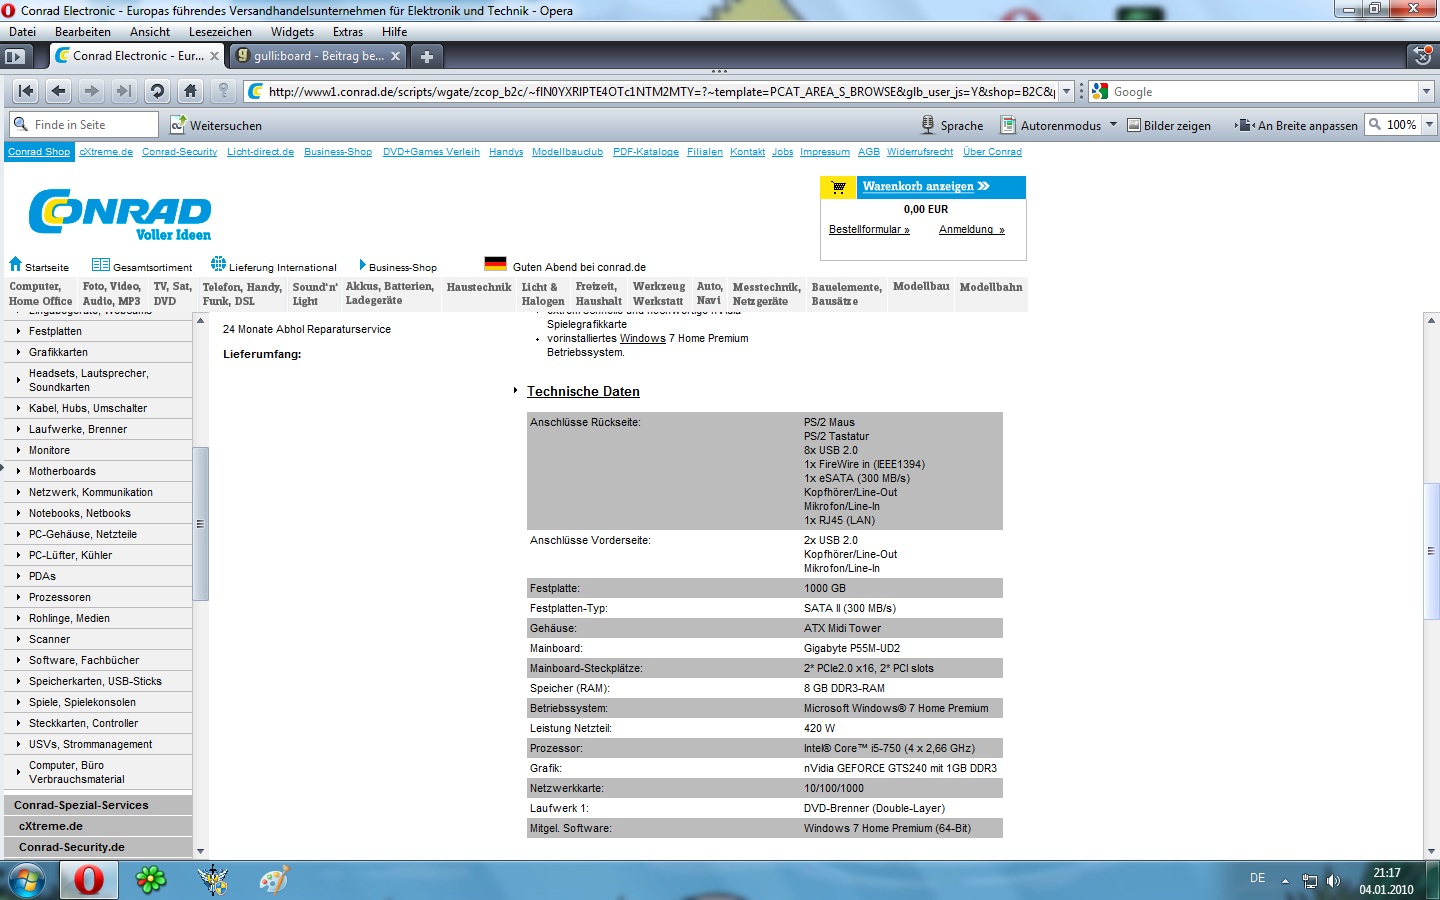
Task: Close the gulli:board tab
Action: [x=395, y=56]
